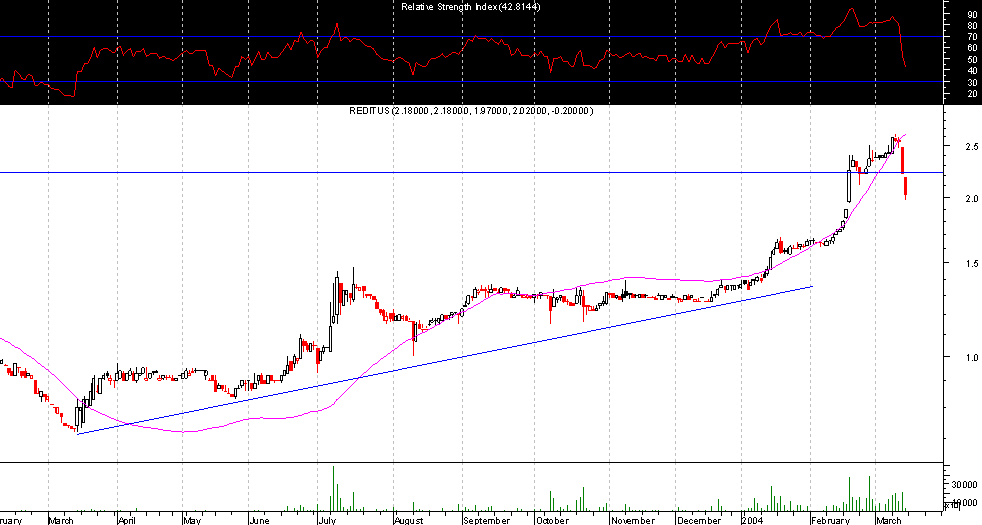
Task: Select the 90 label on RSI scale
Action: 972,14
